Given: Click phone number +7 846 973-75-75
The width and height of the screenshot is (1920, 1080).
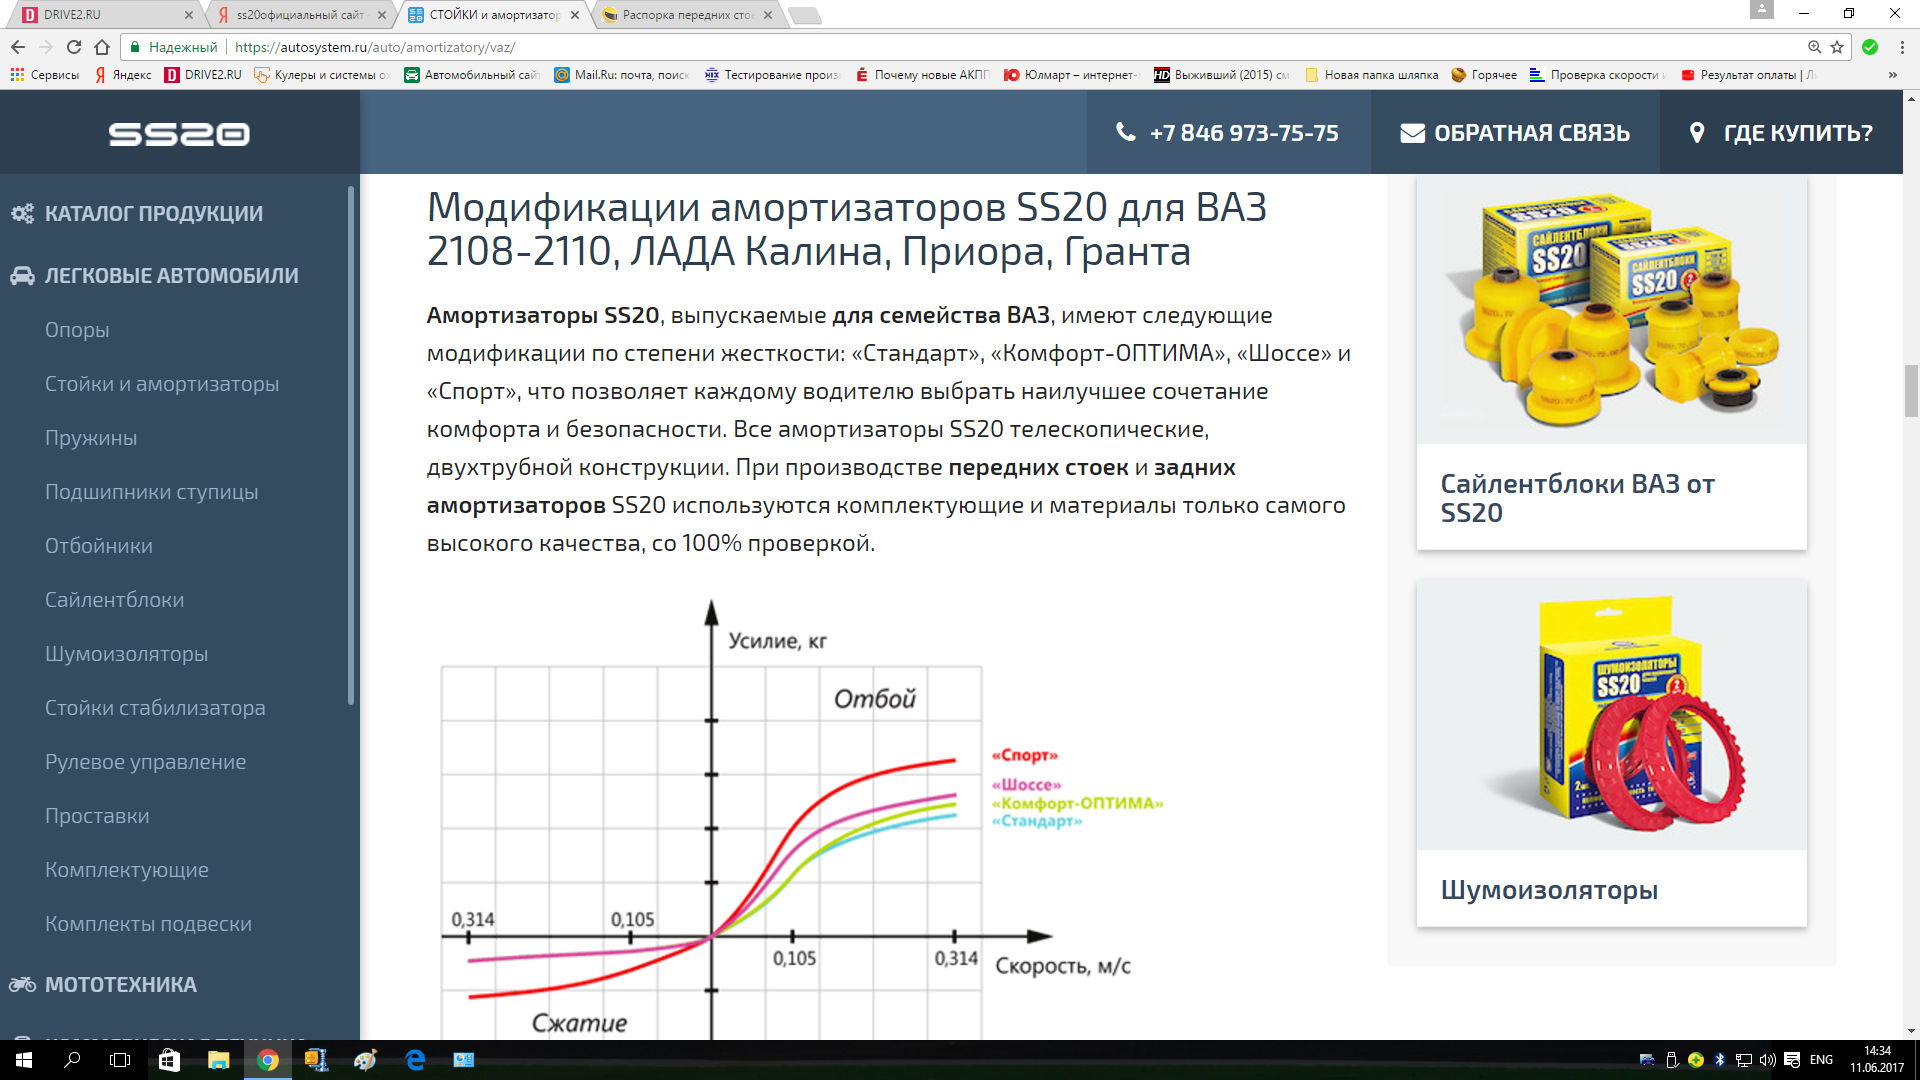Looking at the screenshot, I should [1244, 133].
